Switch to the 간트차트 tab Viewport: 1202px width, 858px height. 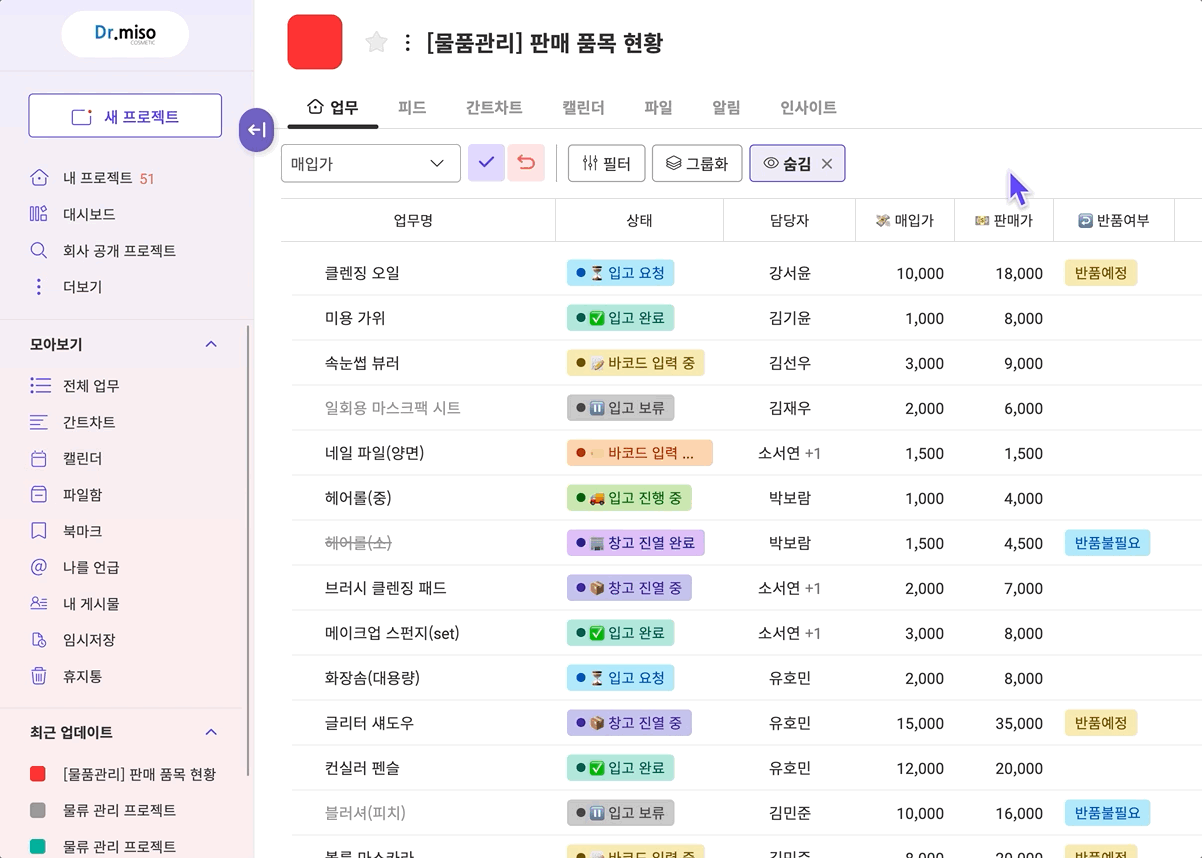click(494, 108)
